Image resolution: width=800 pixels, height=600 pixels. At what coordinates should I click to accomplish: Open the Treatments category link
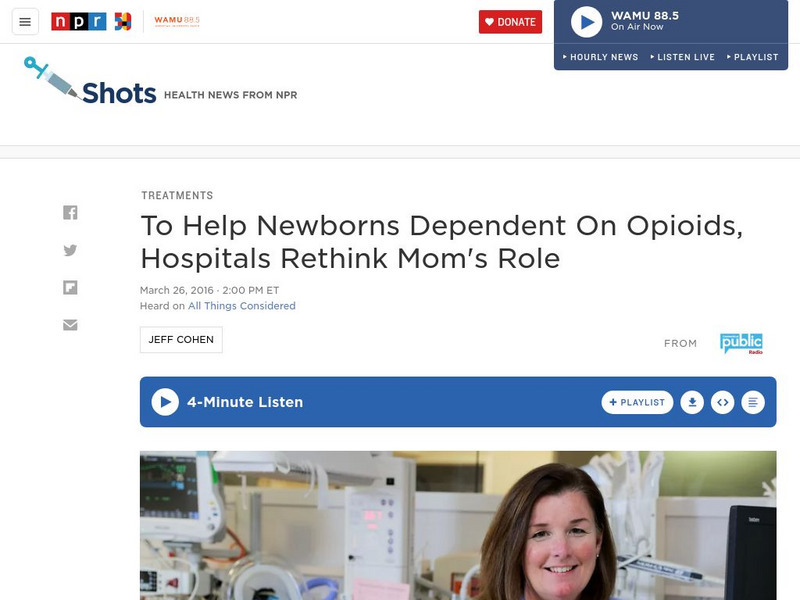(x=177, y=195)
